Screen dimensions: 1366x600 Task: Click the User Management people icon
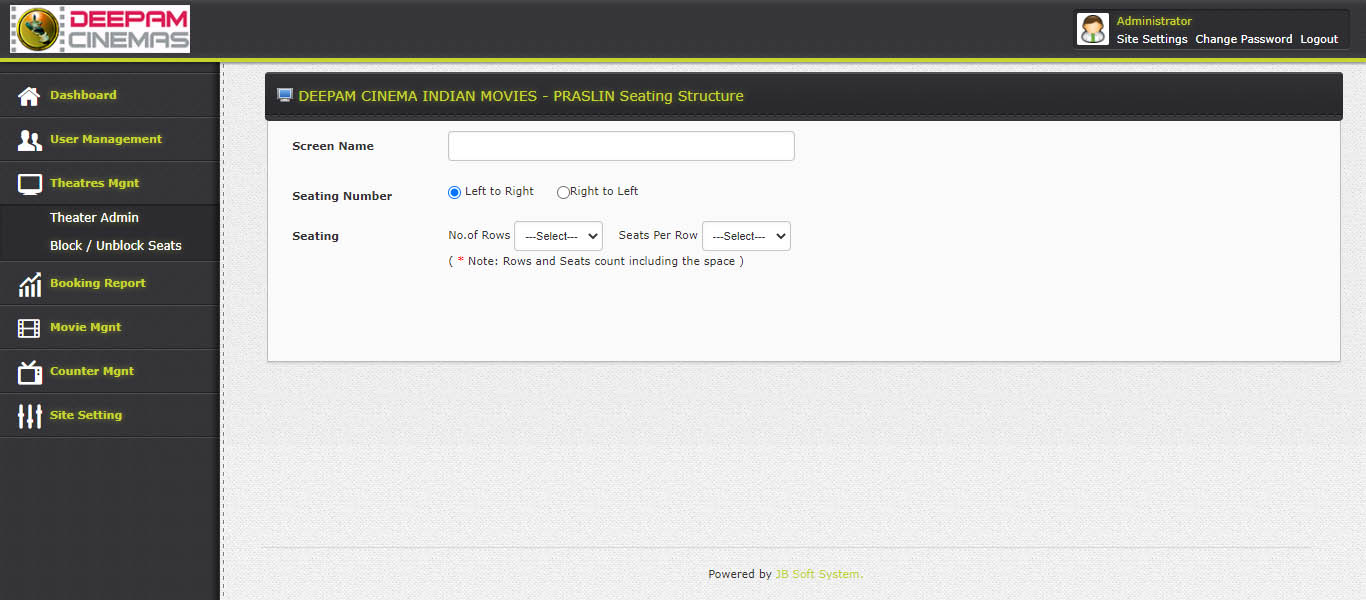click(x=29, y=140)
